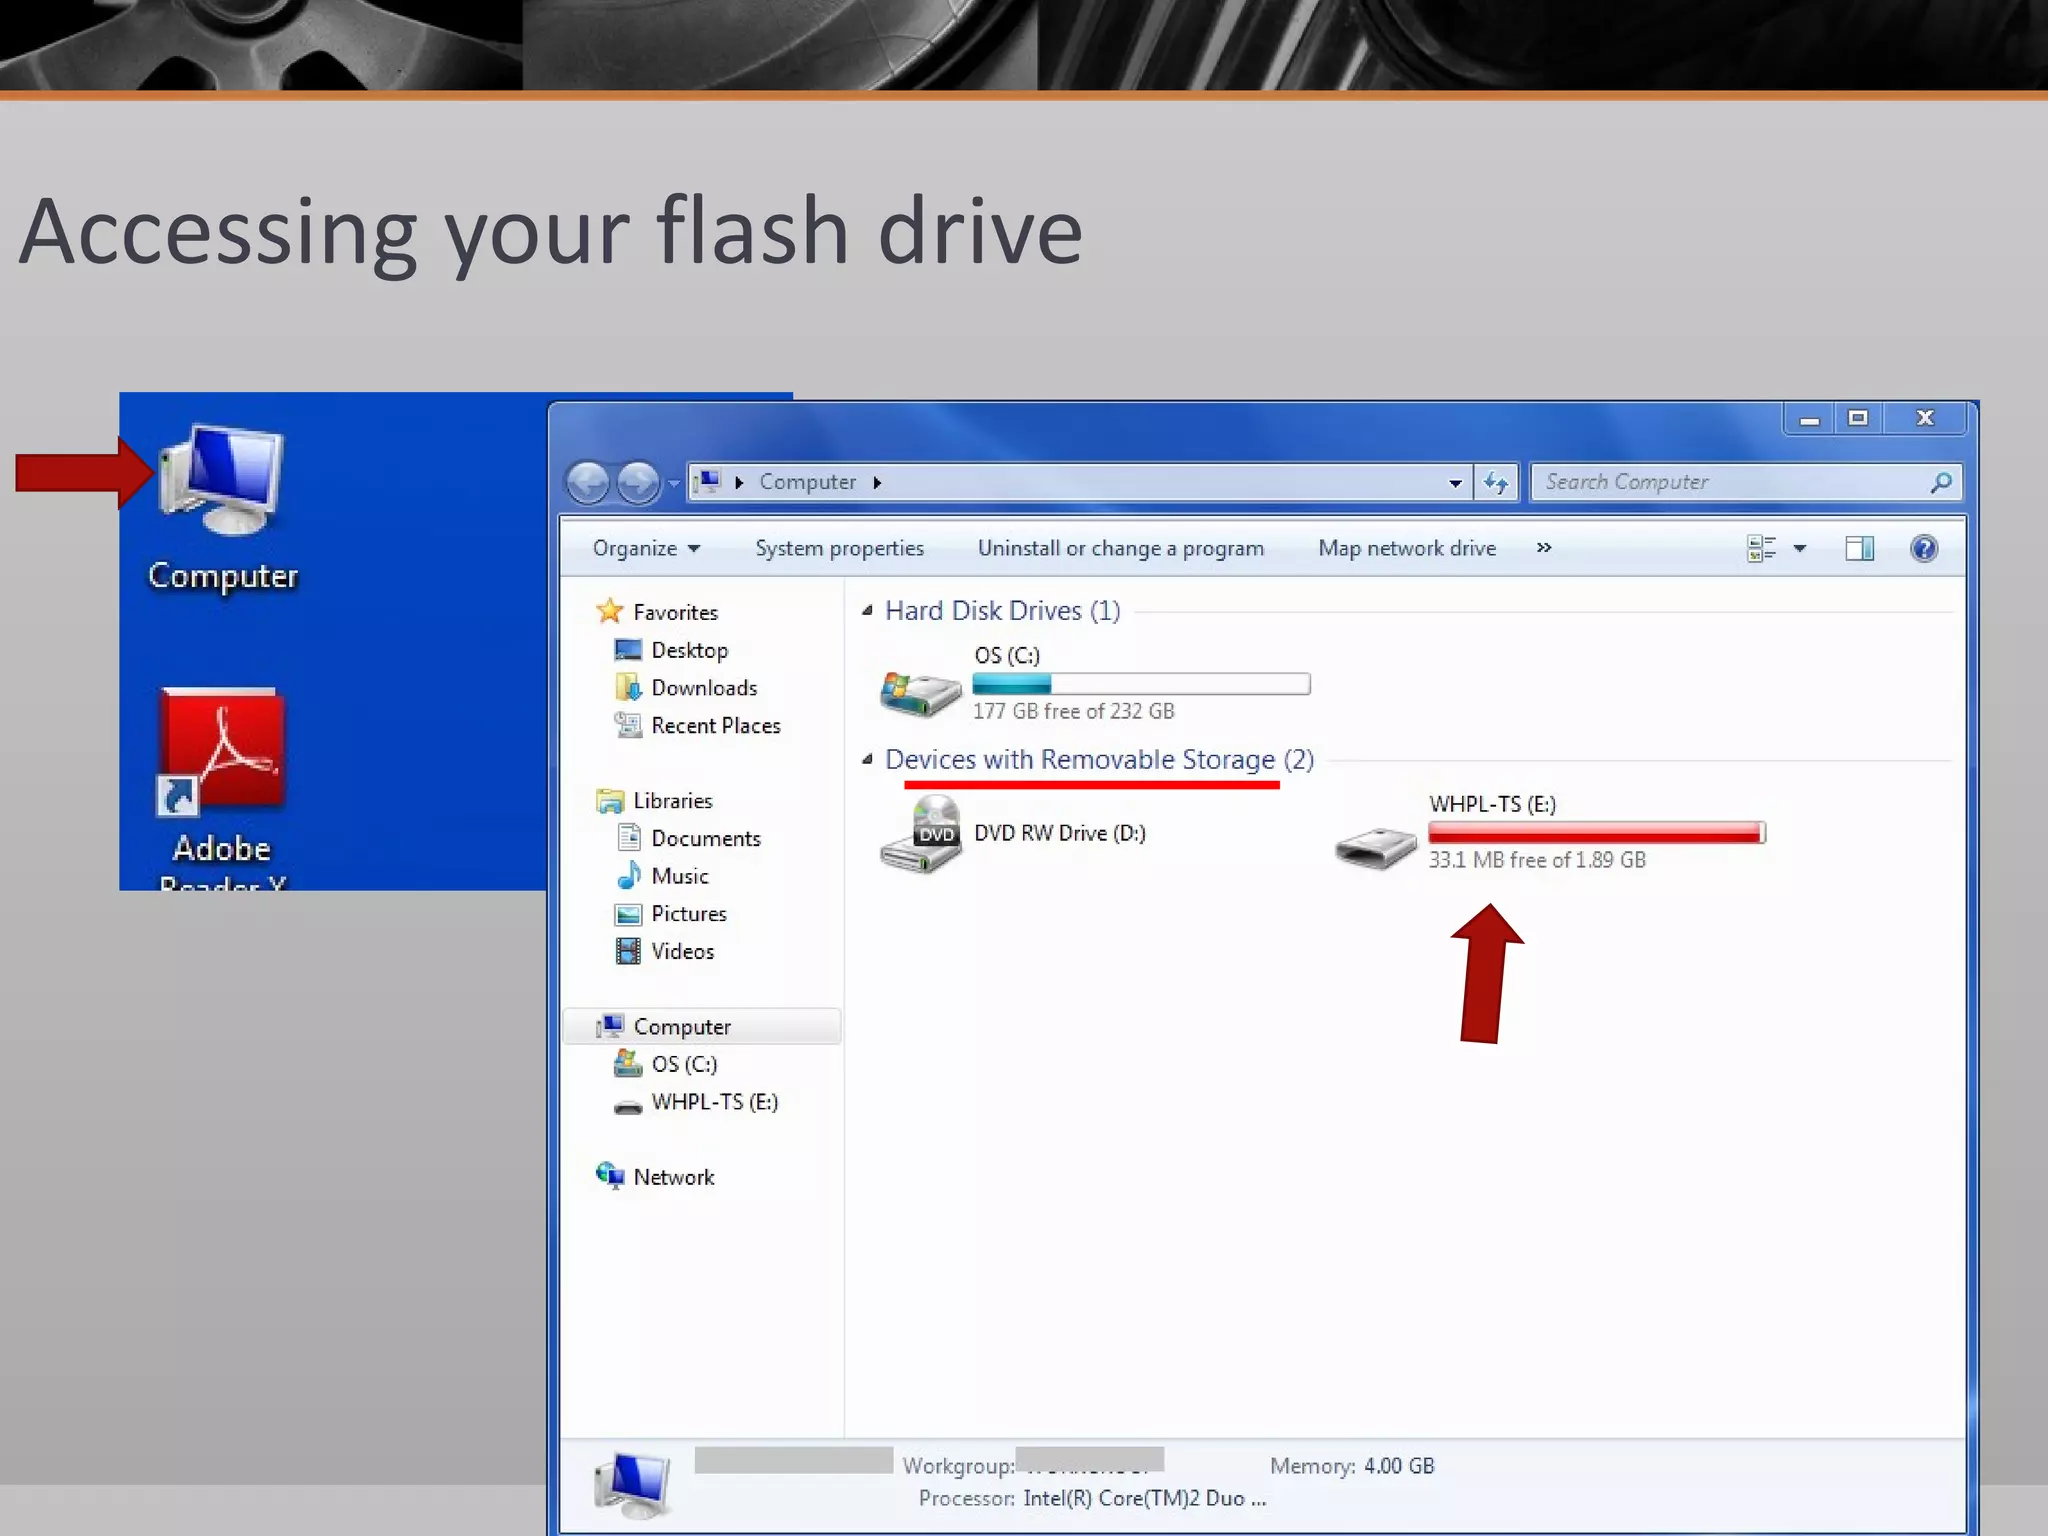Click the Back navigation arrow button
2048x1536 pixels.
coord(588,483)
